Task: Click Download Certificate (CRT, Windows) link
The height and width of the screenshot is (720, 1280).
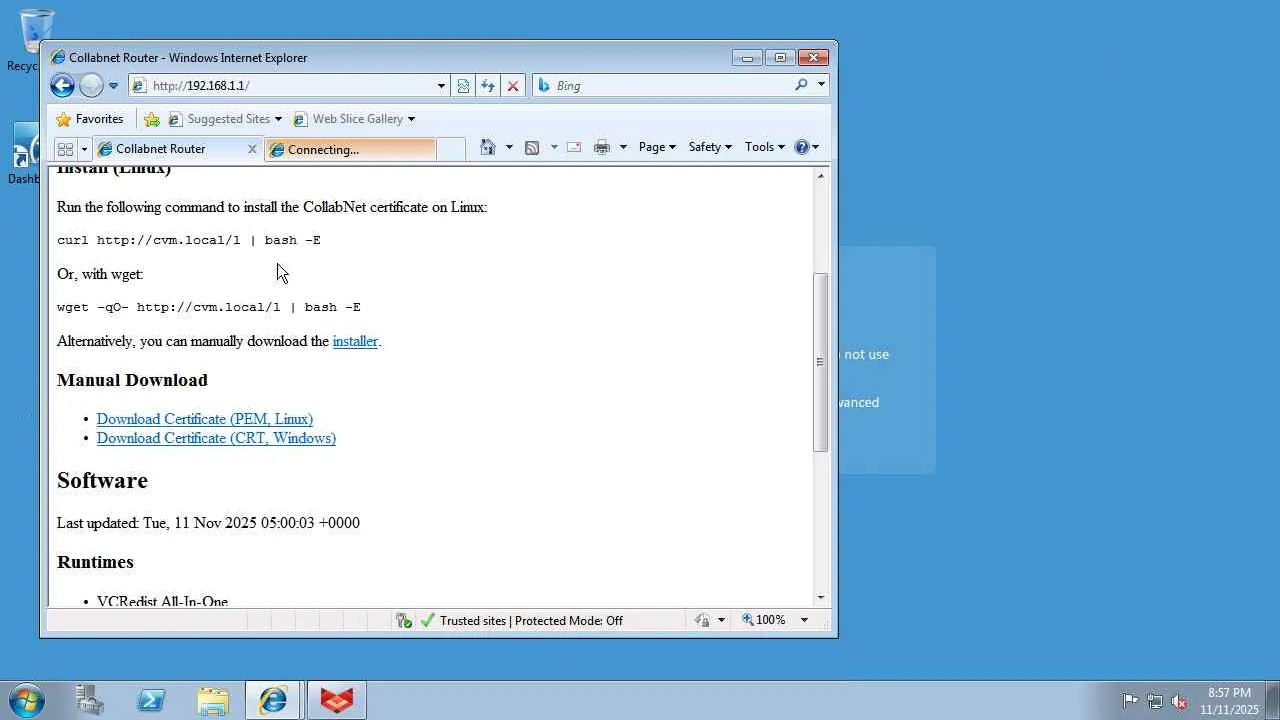Action: pos(216,438)
